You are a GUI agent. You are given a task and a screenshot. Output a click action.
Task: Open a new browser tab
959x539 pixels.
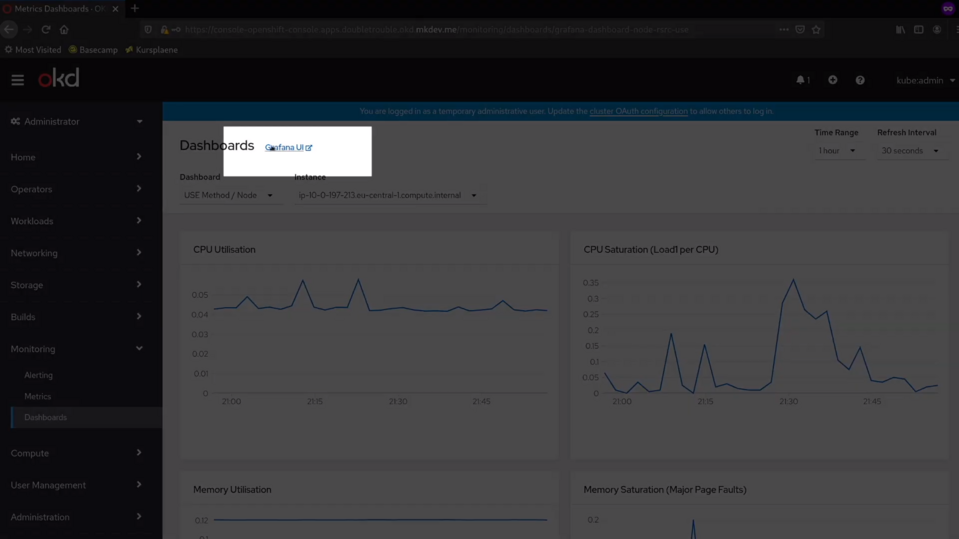coord(135,9)
